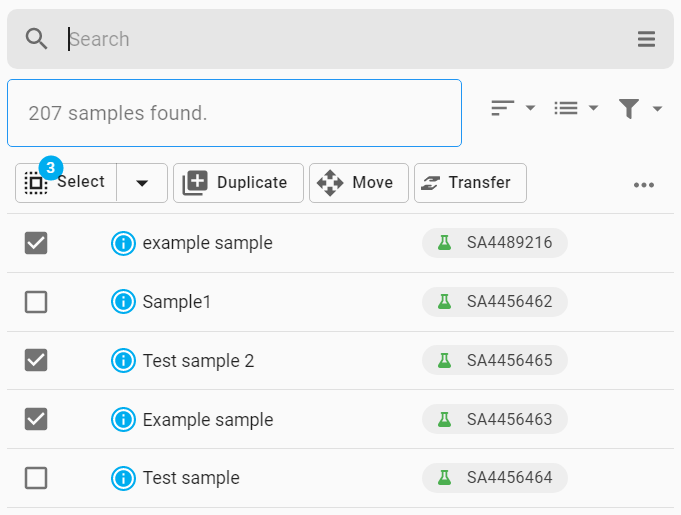Check the Sample1 checkbox
The width and height of the screenshot is (681, 515).
tap(36, 302)
